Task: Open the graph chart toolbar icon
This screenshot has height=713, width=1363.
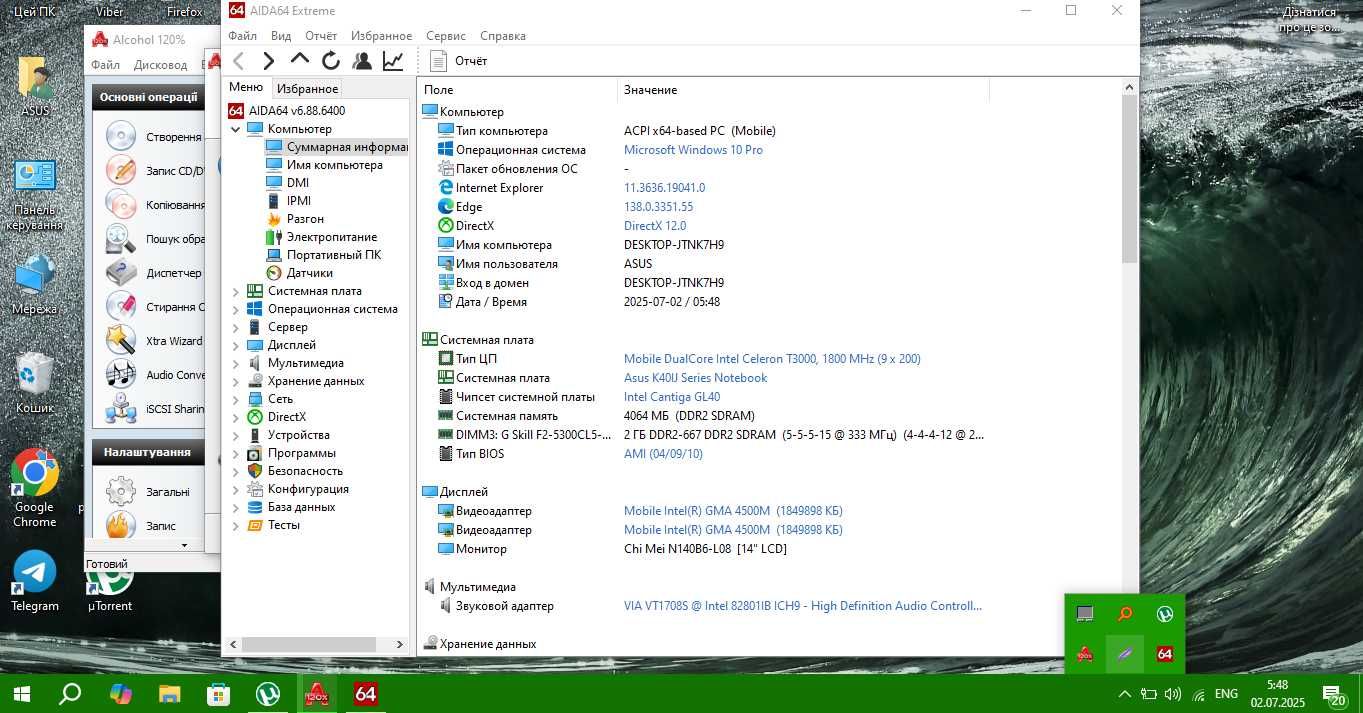Action: (x=393, y=61)
